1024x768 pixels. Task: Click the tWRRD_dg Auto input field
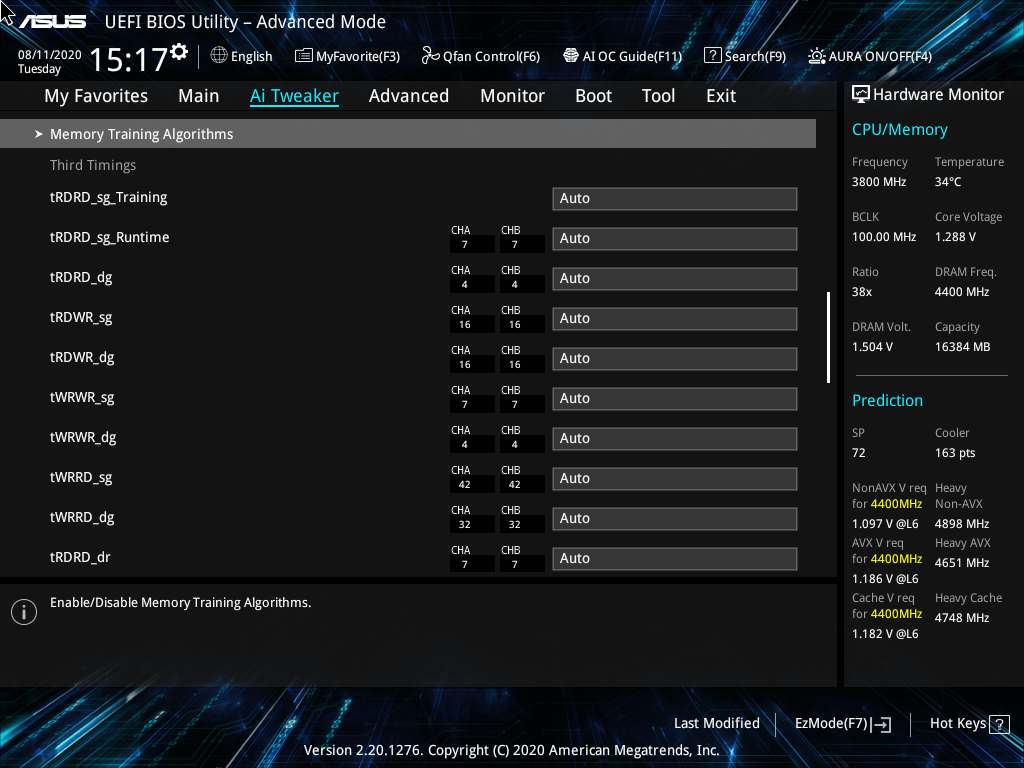point(674,518)
